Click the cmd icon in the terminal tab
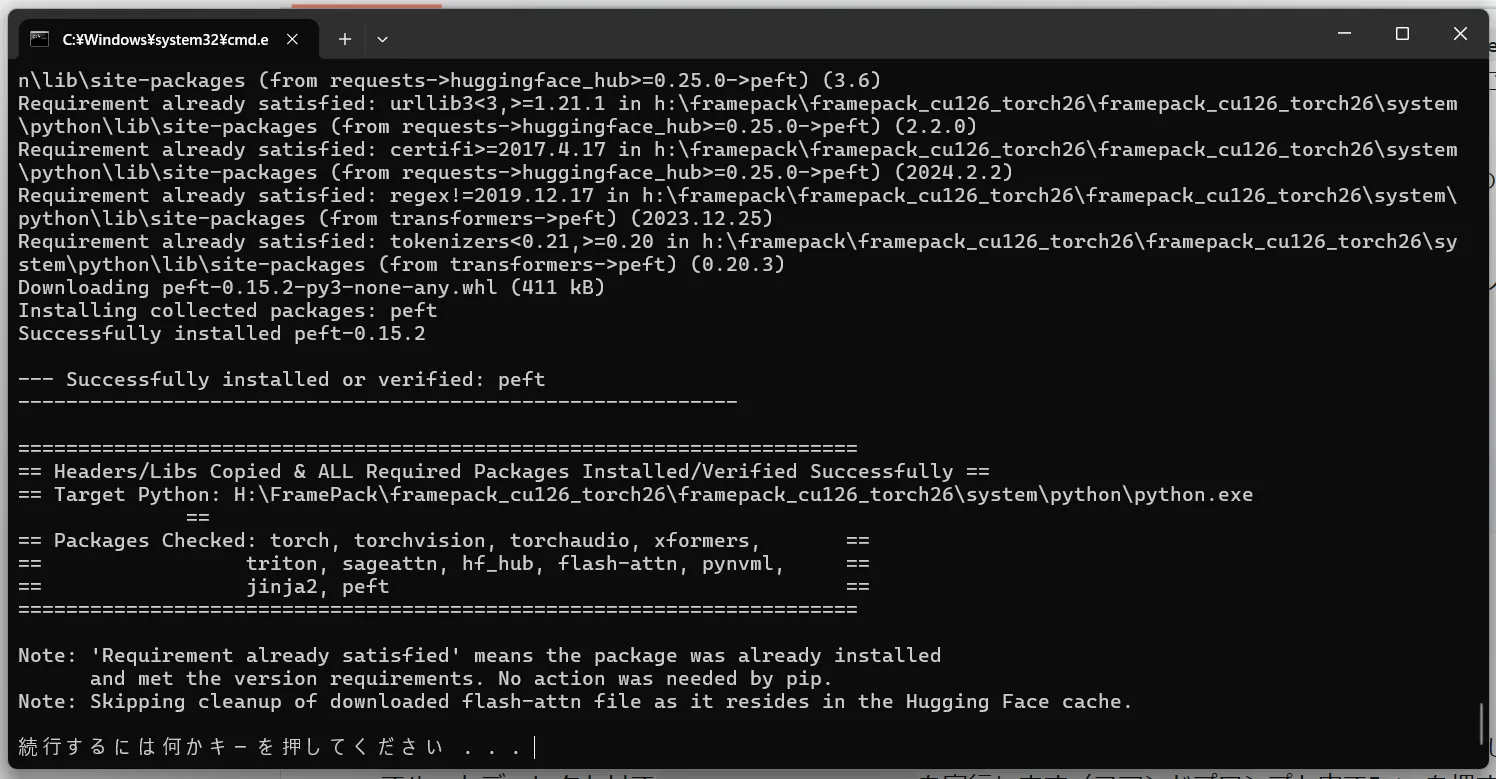The image size is (1496, 779). 39,39
